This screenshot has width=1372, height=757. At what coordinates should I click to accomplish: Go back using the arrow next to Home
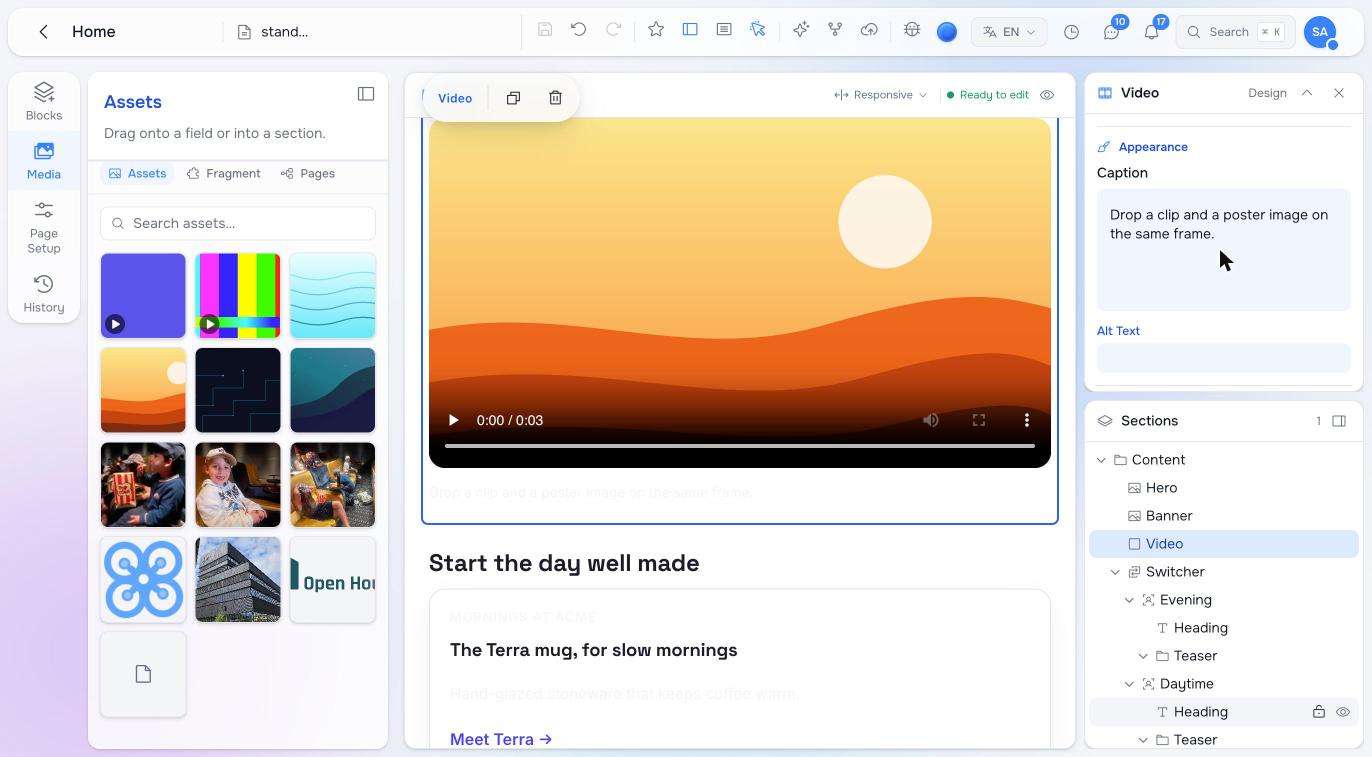[x=43, y=32]
